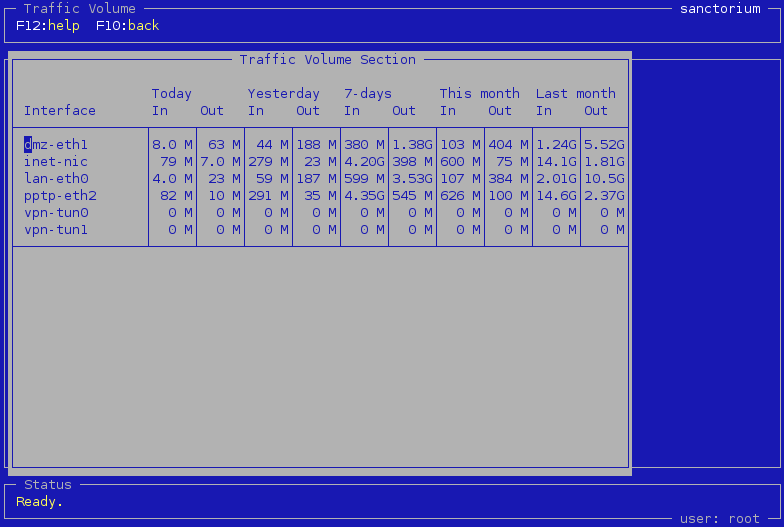Select the pptp-eth2 interface row

click(60, 196)
